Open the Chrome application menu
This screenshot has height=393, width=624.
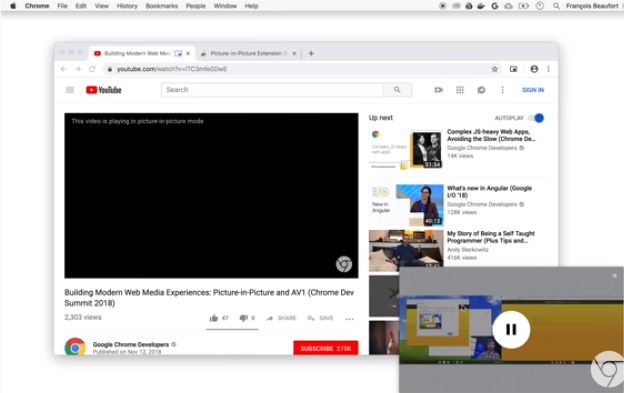coord(37,6)
